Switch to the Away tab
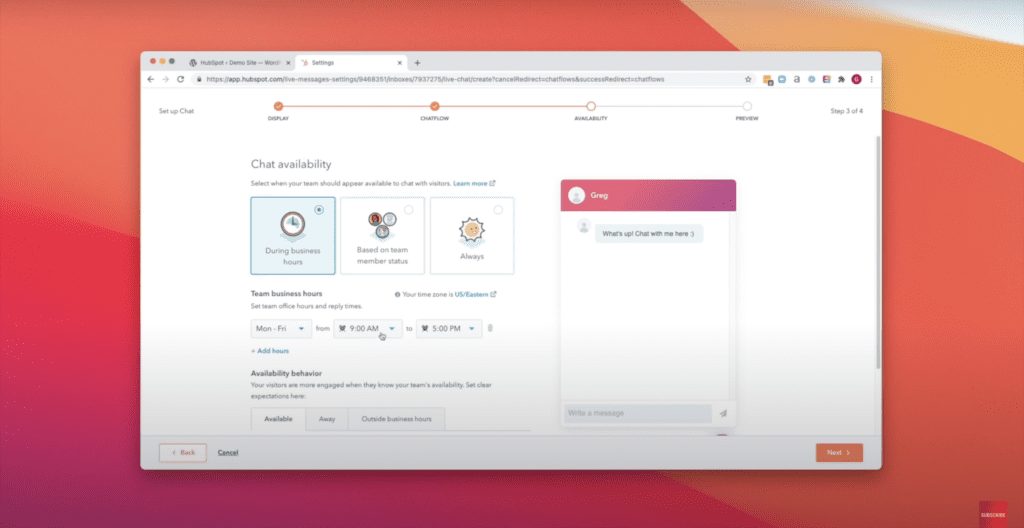Viewport: 1024px width, 528px height. pyautogui.click(x=327, y=419)
